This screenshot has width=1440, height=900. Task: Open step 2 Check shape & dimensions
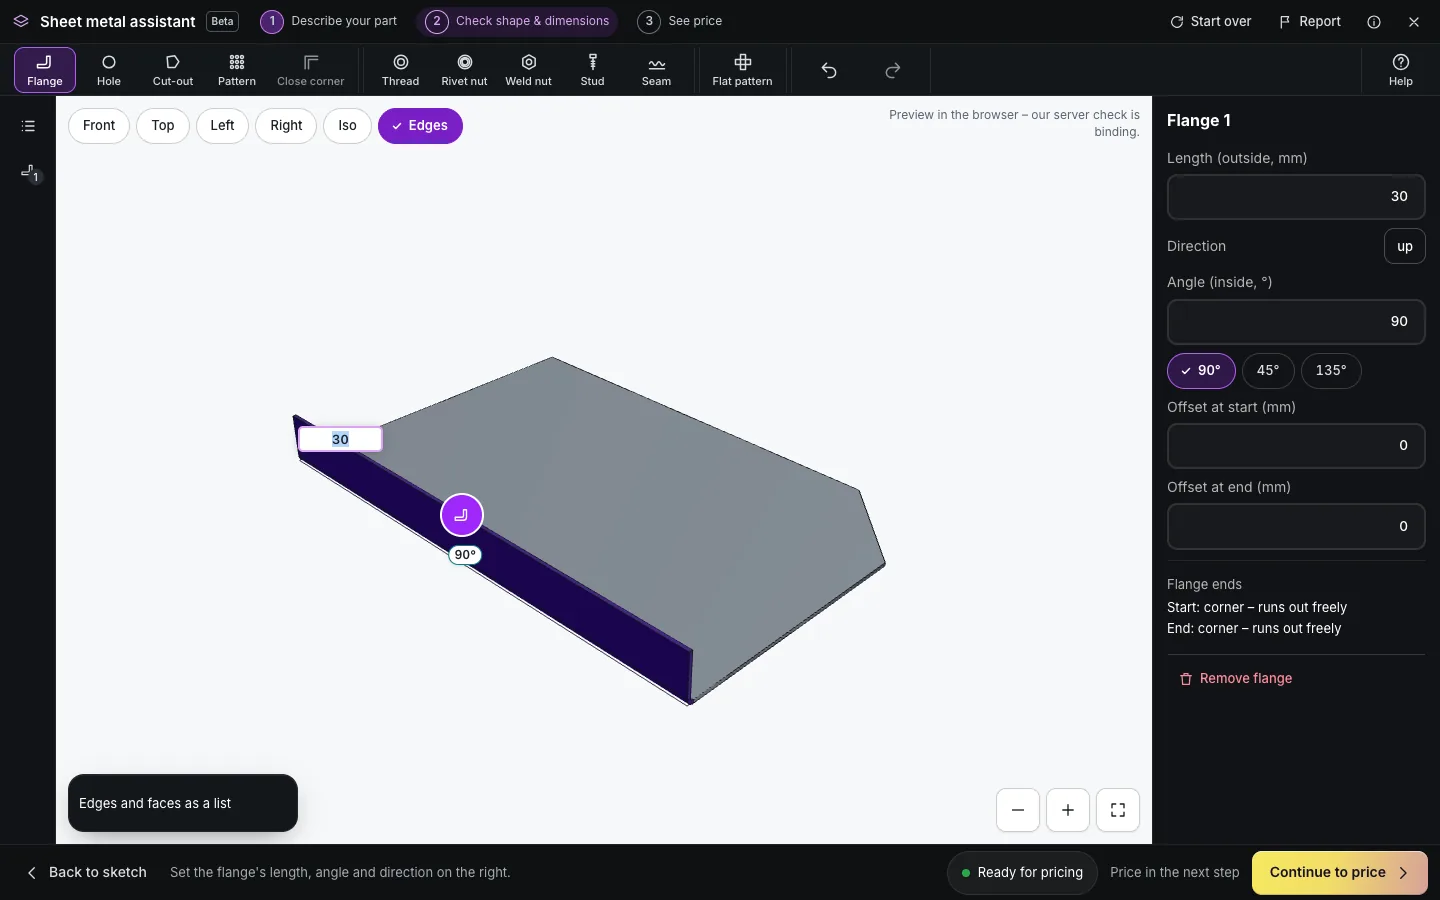pos(518,21)
